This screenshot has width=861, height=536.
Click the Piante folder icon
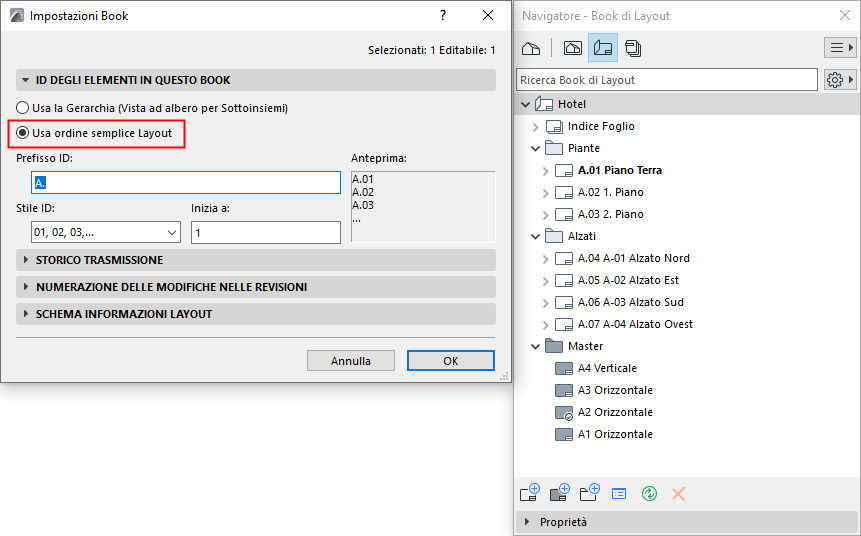(x=554, y=148)
